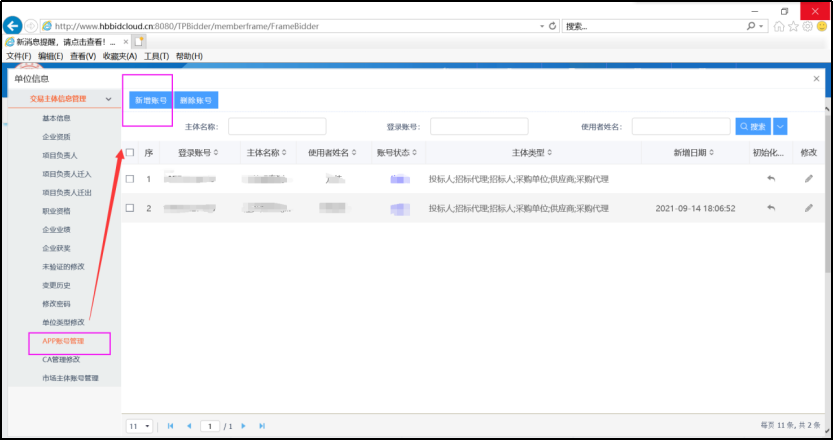Click the 新增账号 button
This screenshot has width=833, height=440.
coord(150,100)
